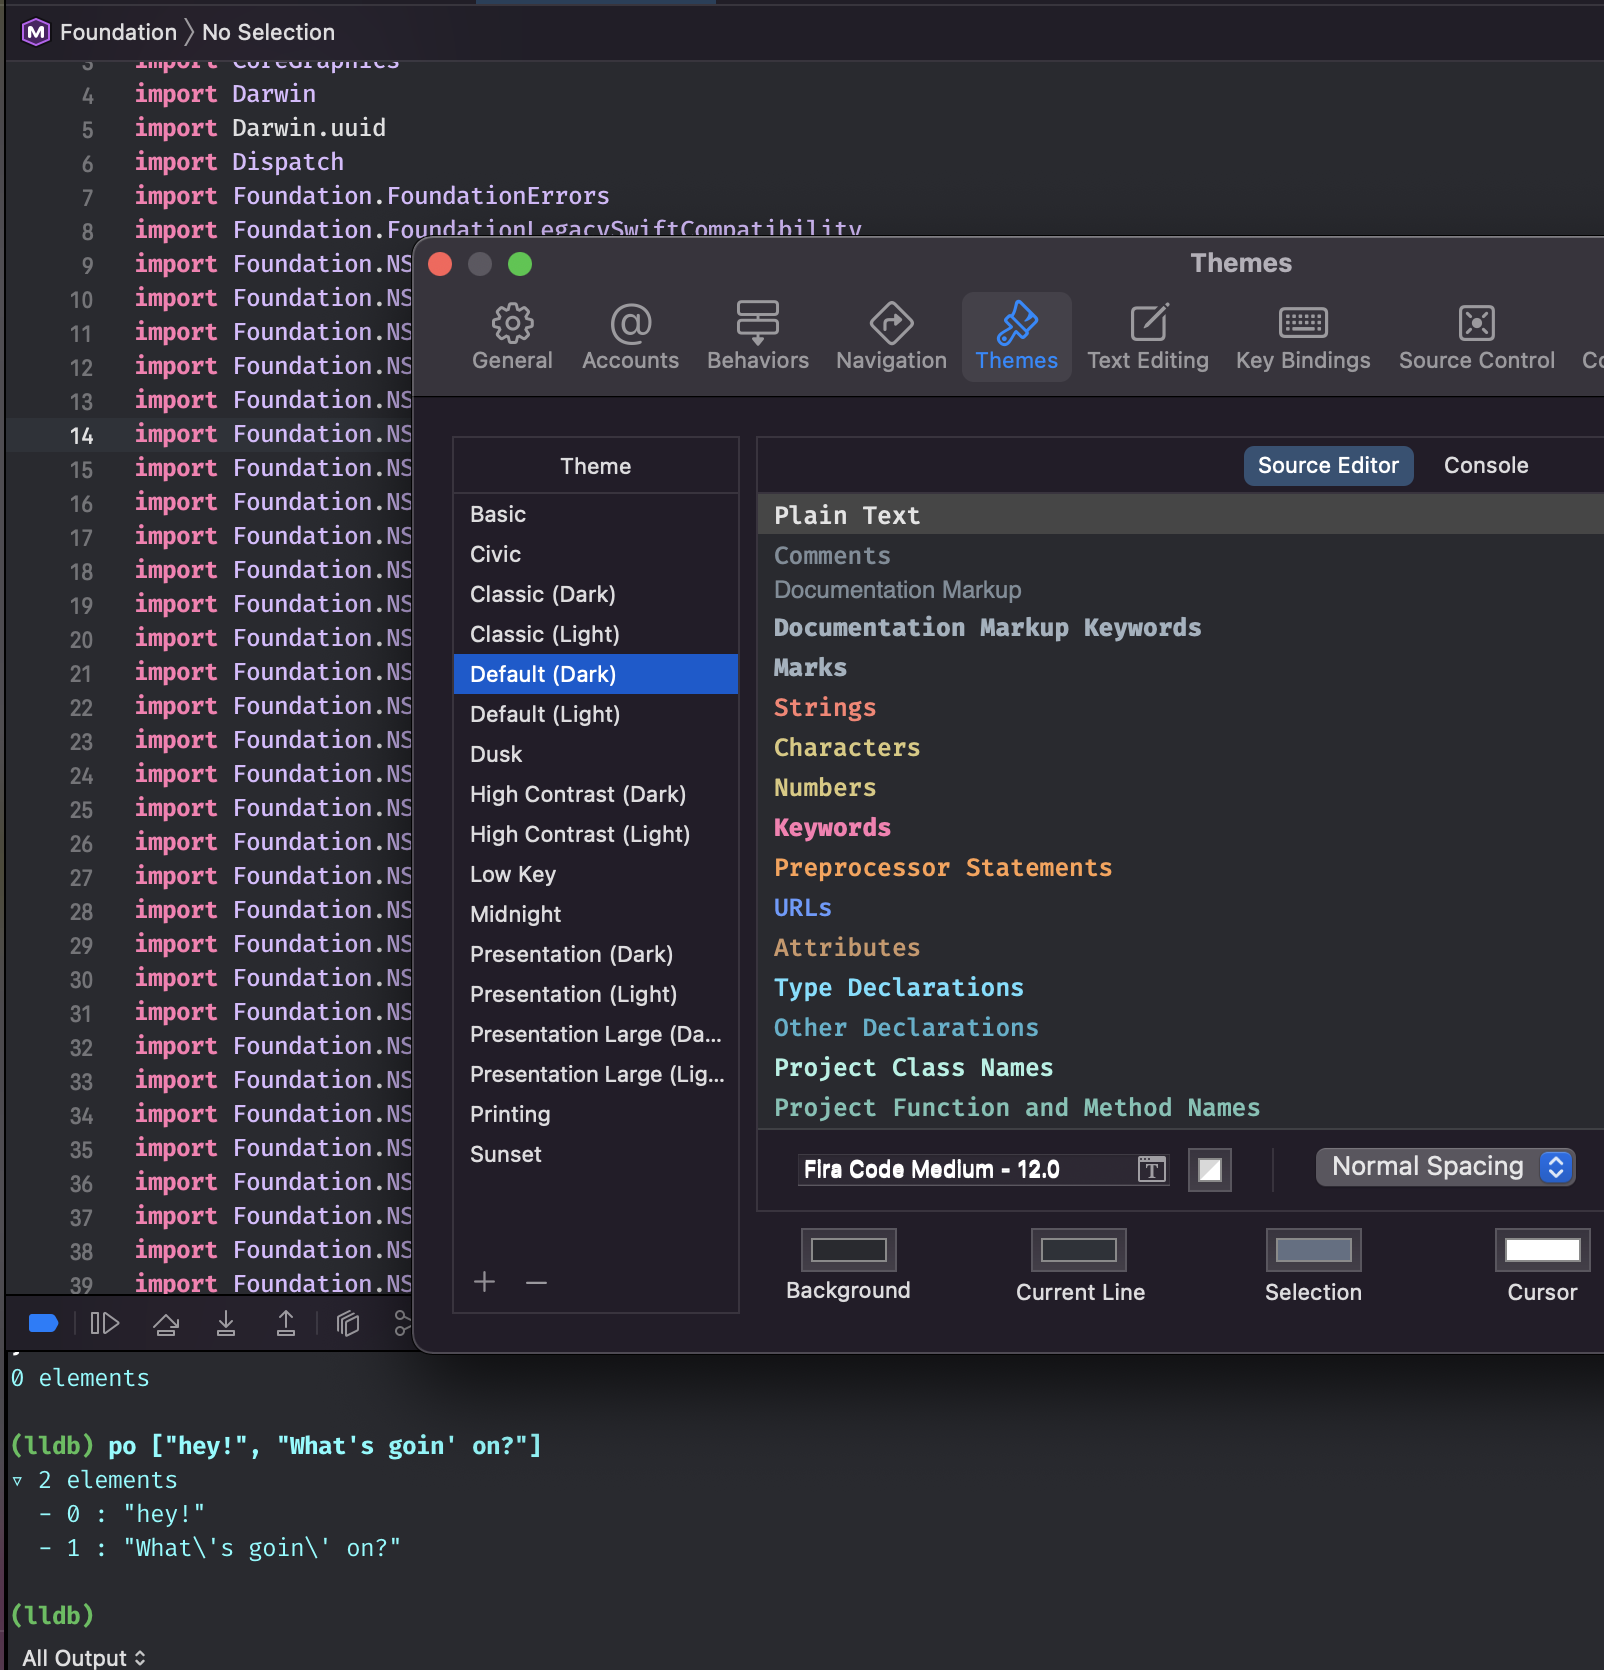Image resolution: width=1604 pixels, height=1670 pixels.
Task: Collapse the 2 elements disclosure triangle
Action: 18,1480
